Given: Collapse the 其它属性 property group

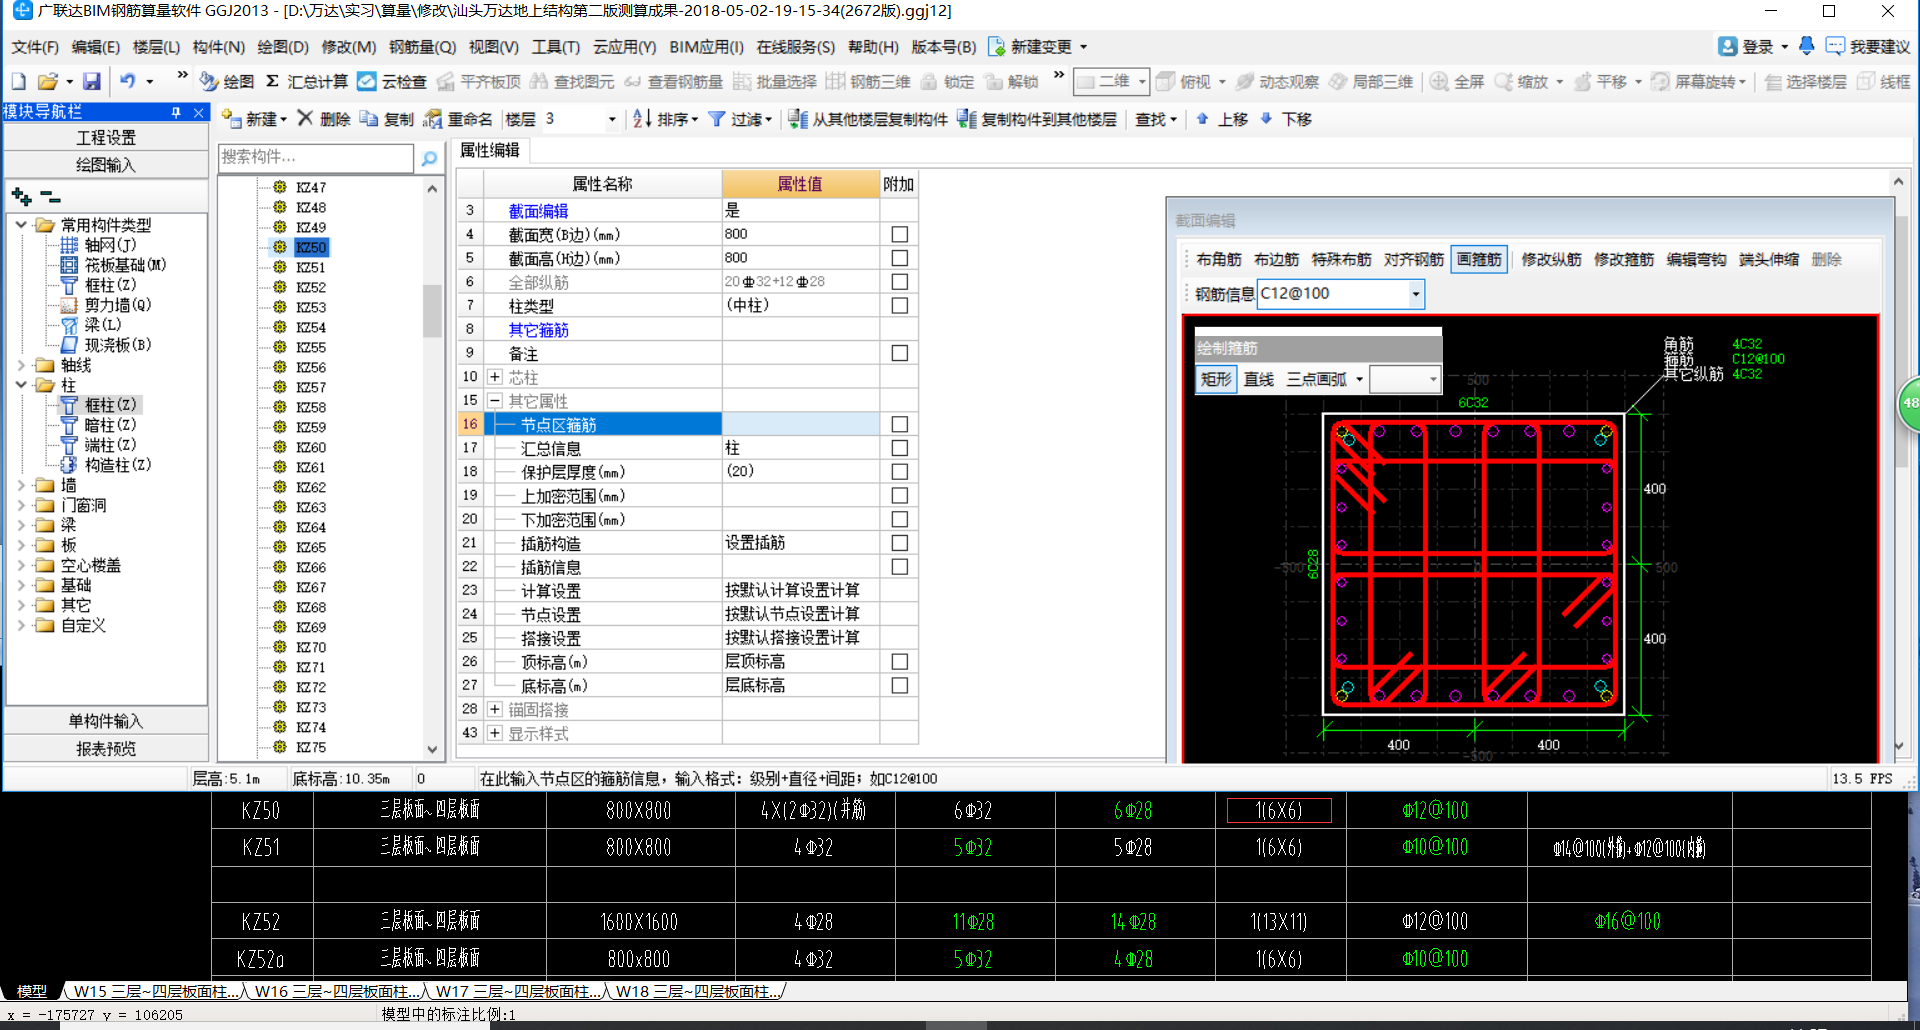Looking at the screenshot, I should click(x=494, y=400).
